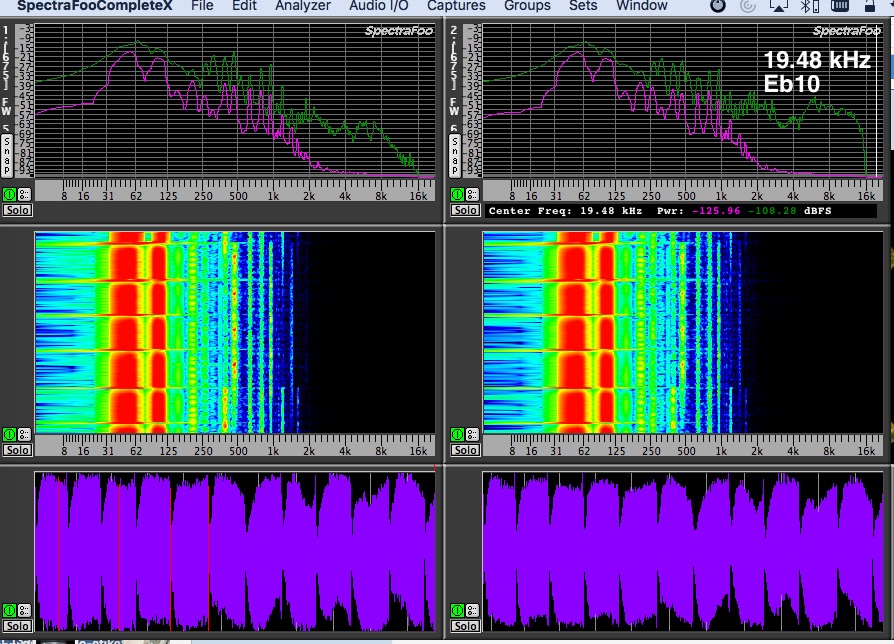This screenshot has height=644, width=894.
Task: Open parameters icon on right waveform panel
Action: (472, 610)
